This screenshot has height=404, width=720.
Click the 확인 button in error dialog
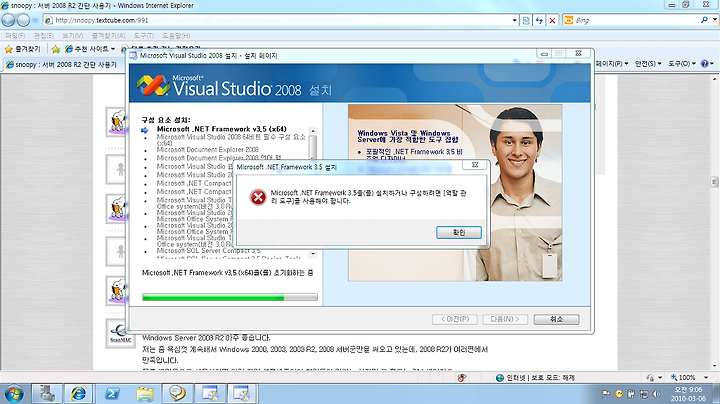point(459,232)
